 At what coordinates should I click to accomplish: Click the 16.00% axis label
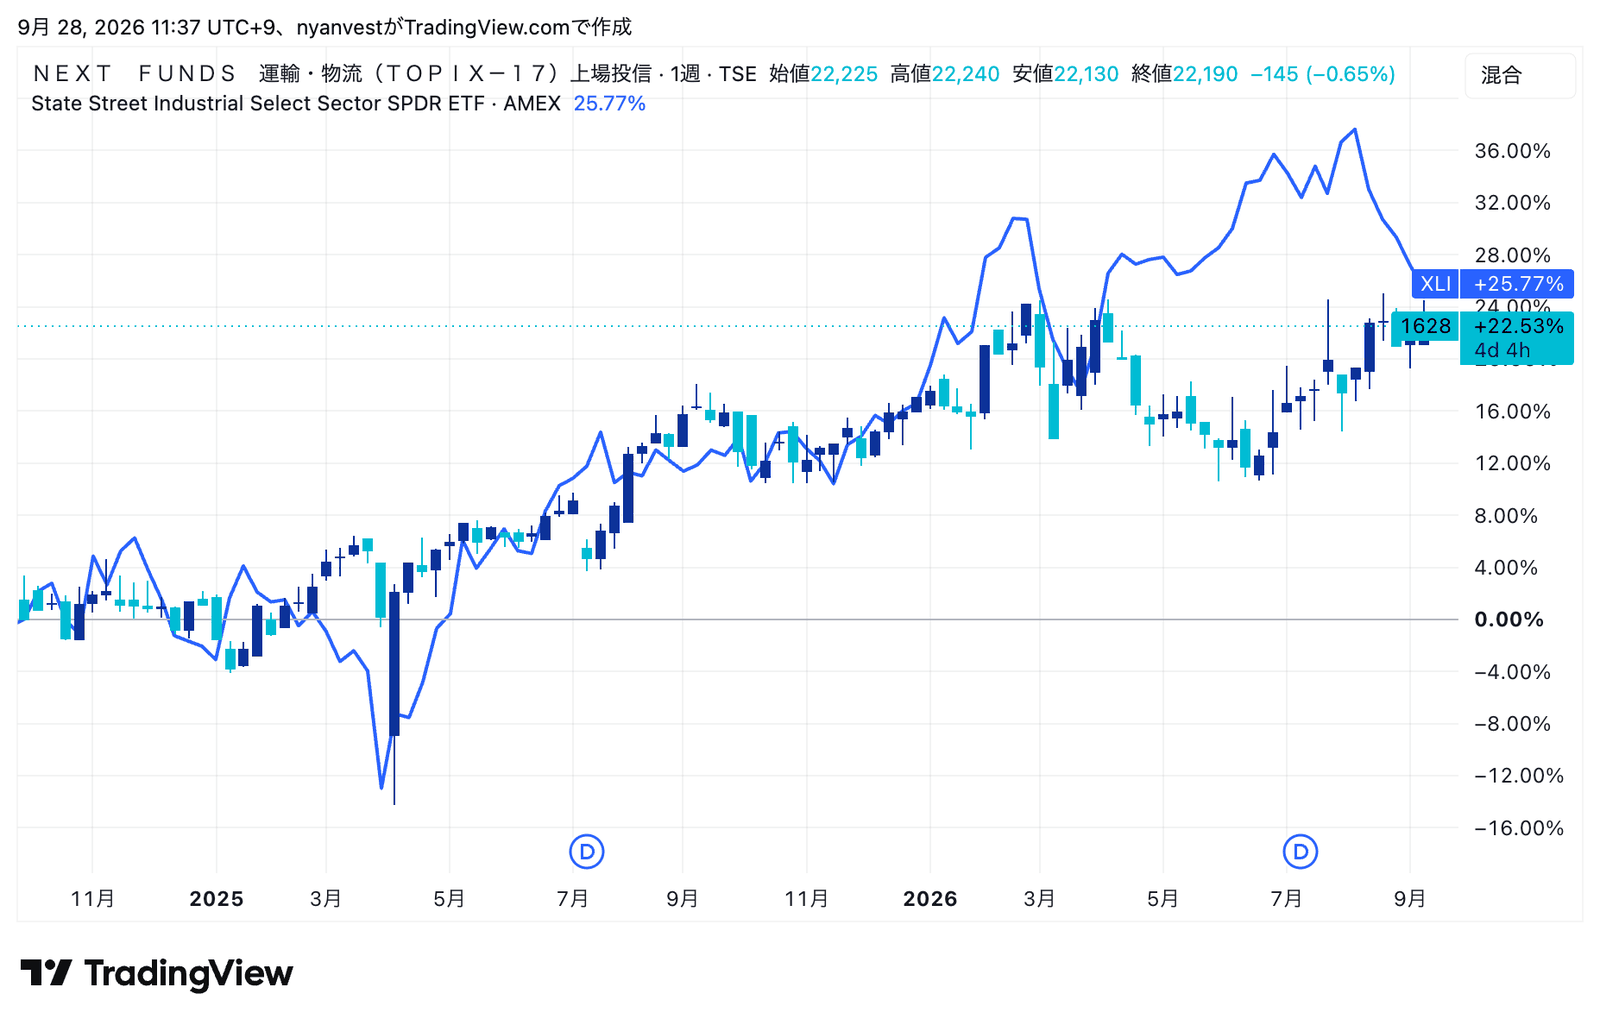point(1513,411)
